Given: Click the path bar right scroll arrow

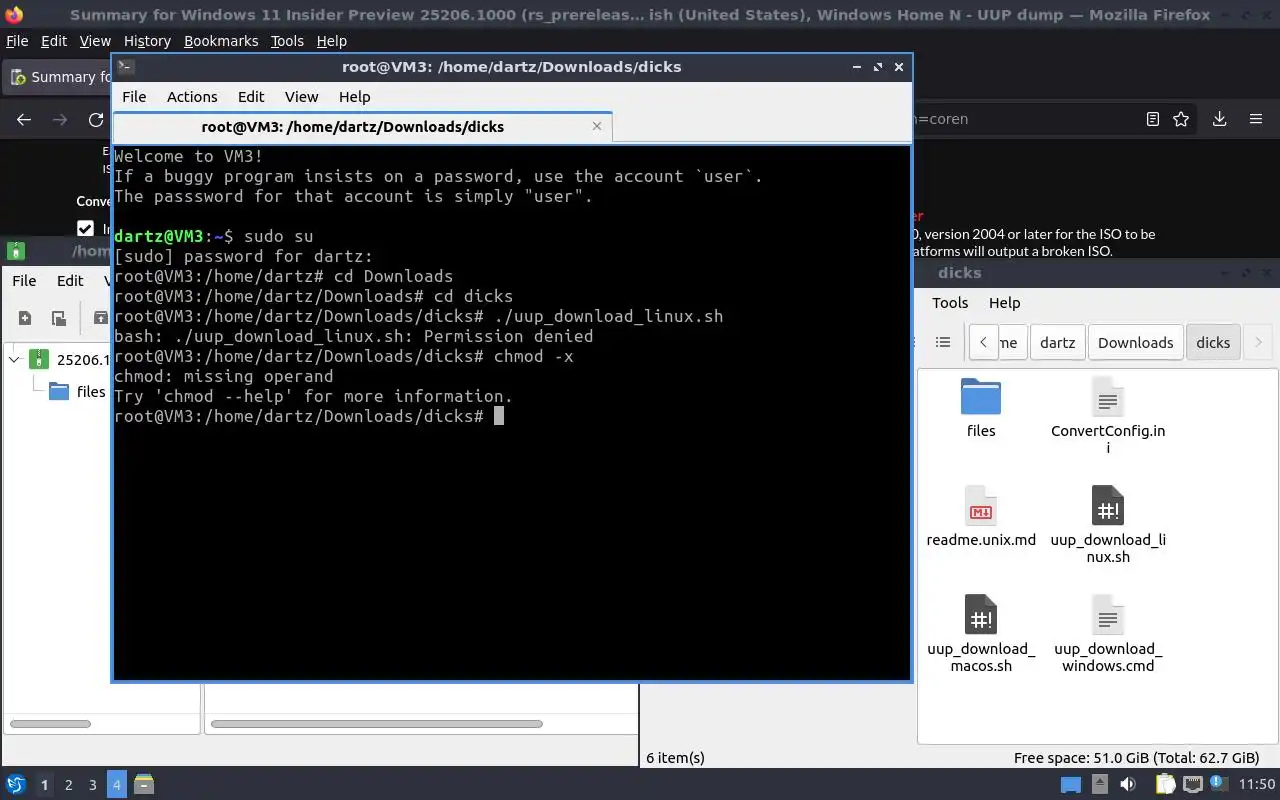Looking at the screenshot, I should coord(1258,342).
